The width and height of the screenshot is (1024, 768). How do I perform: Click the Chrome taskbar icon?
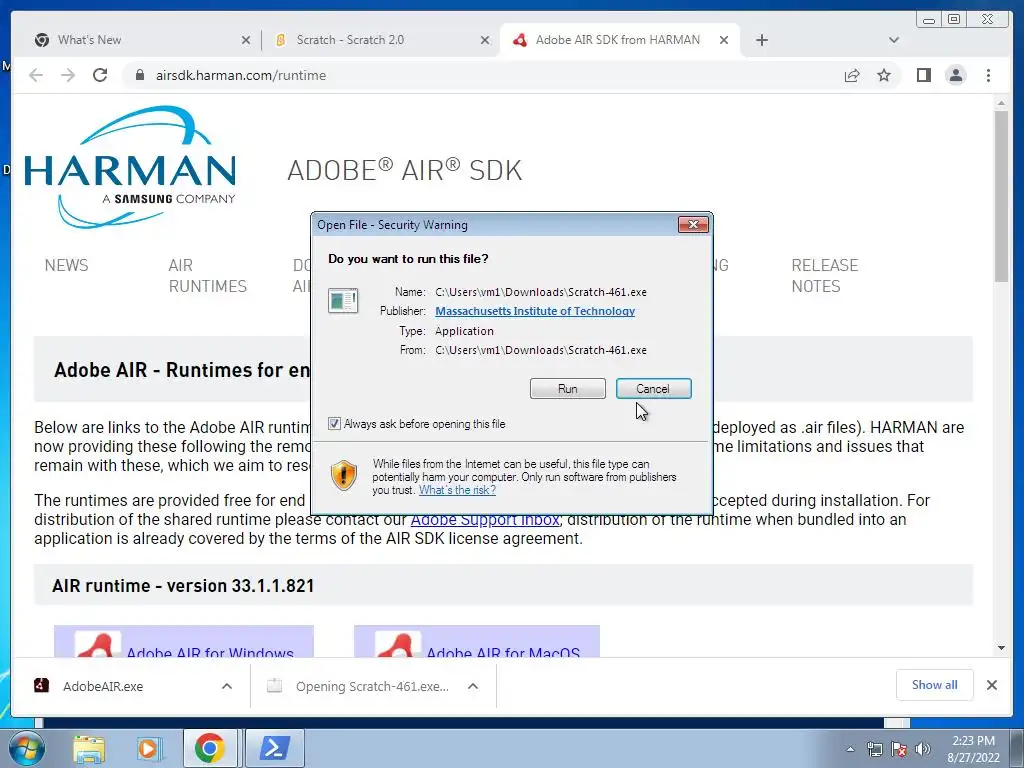(209, 748)
